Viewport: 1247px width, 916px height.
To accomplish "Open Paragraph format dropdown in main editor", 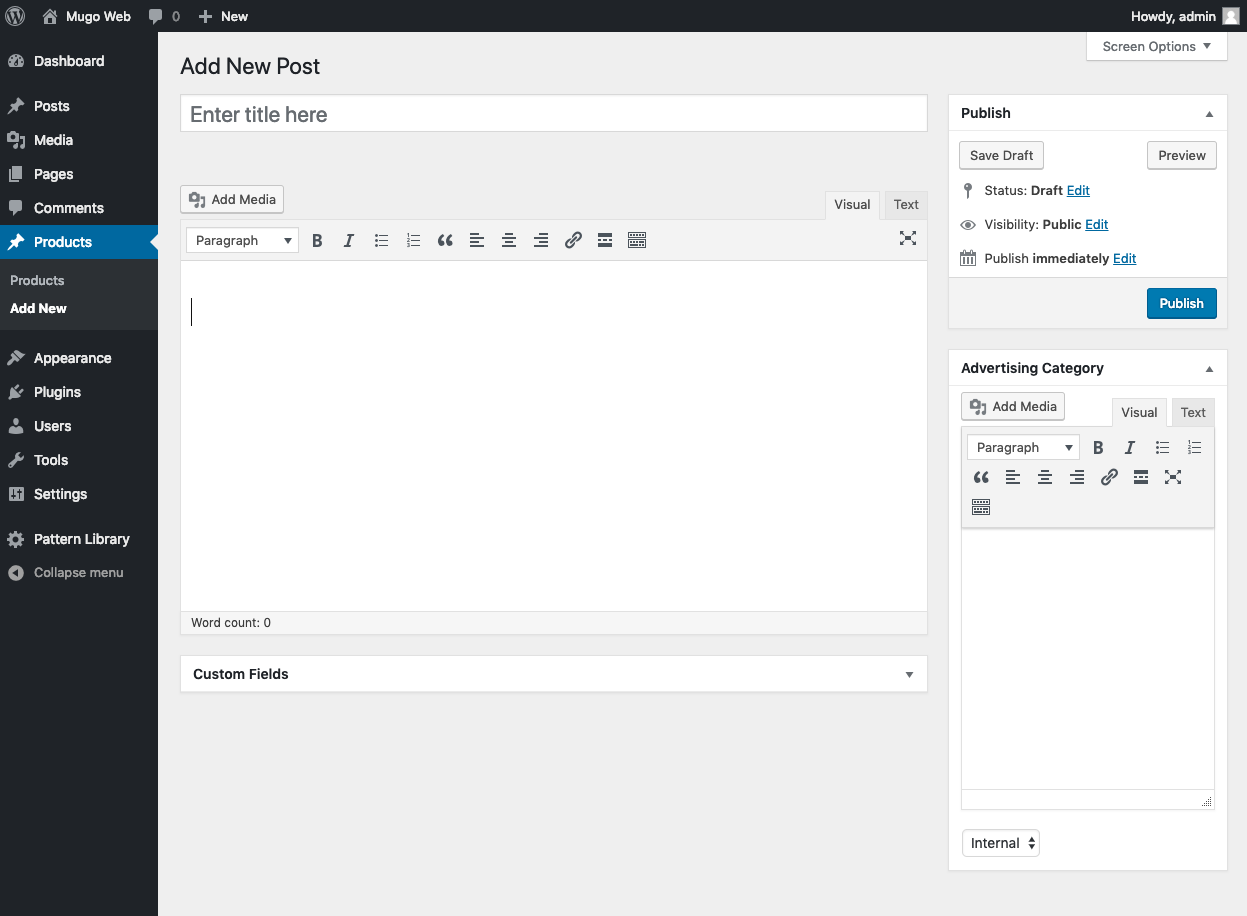I will [243, 240].
